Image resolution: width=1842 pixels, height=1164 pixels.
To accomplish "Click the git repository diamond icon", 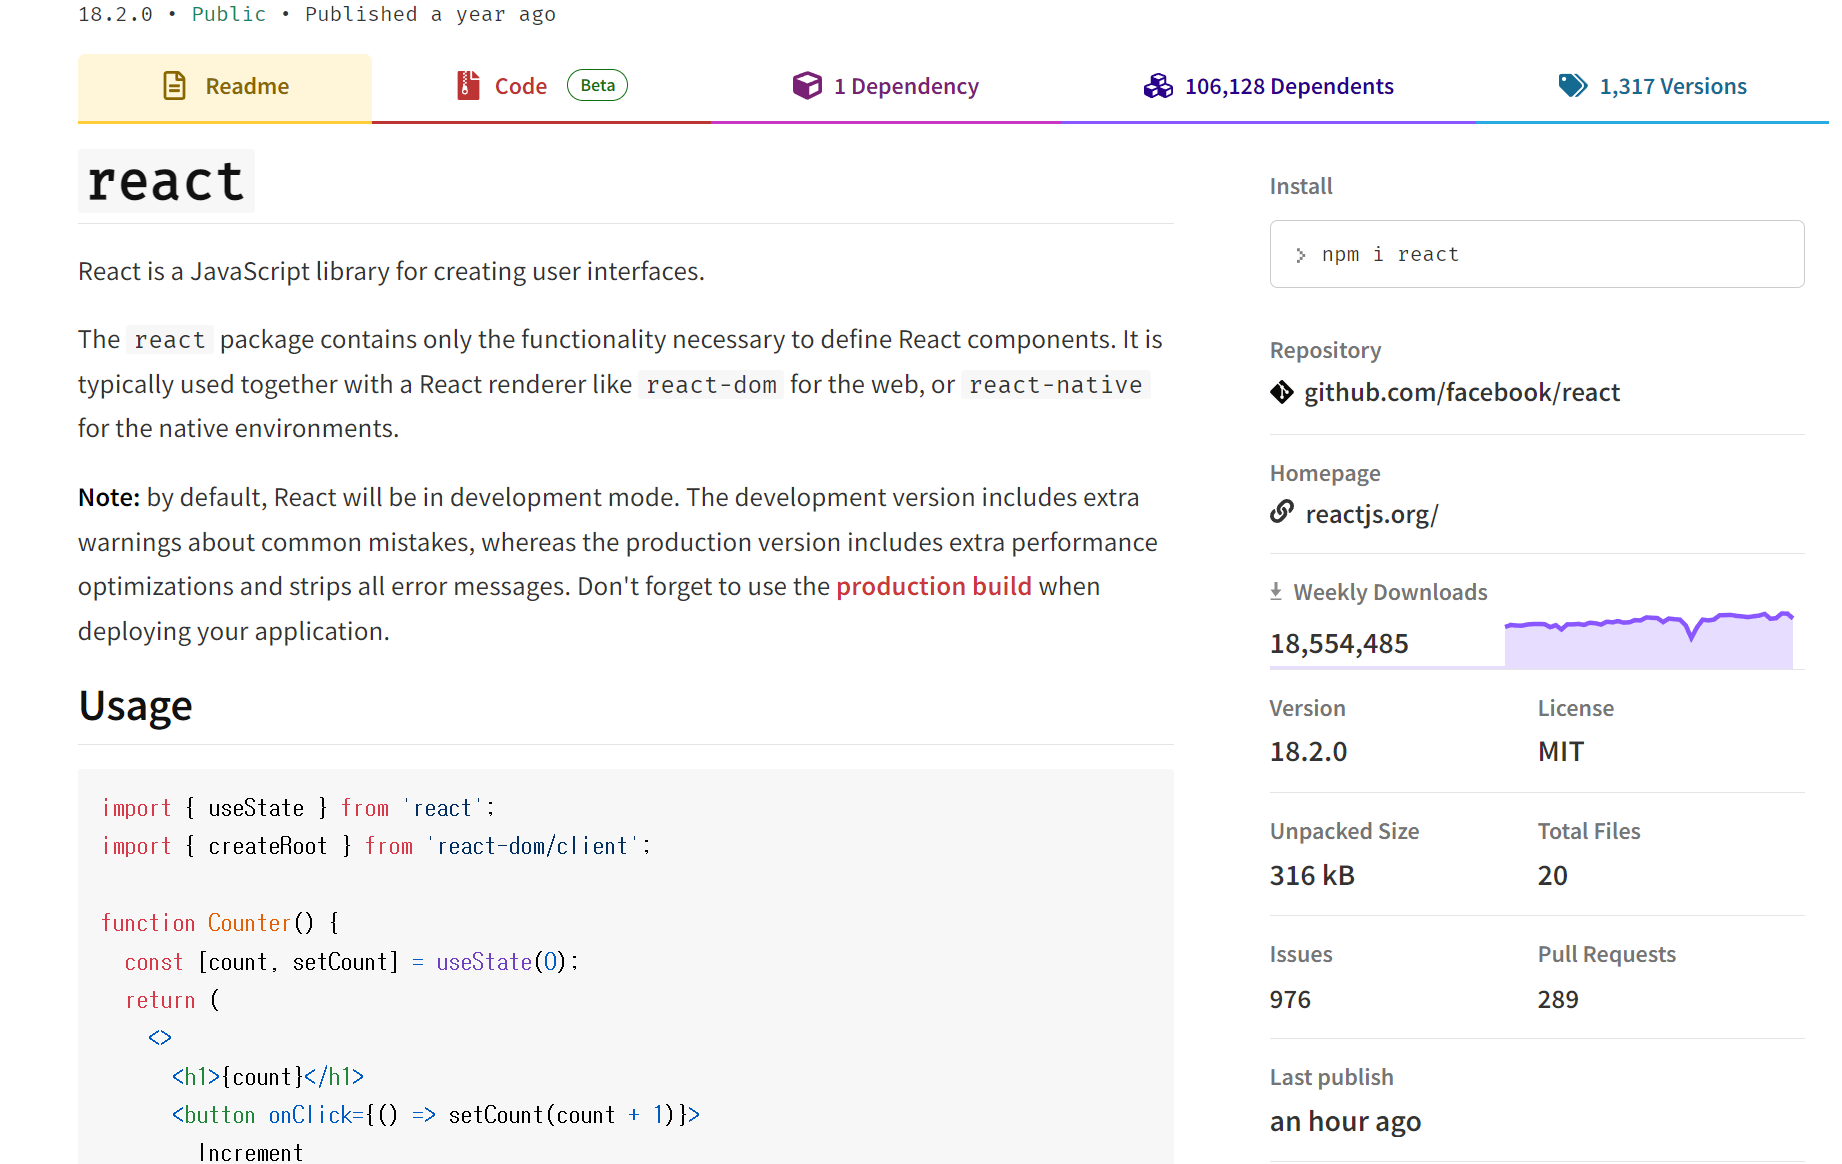I will [1282, 392].
